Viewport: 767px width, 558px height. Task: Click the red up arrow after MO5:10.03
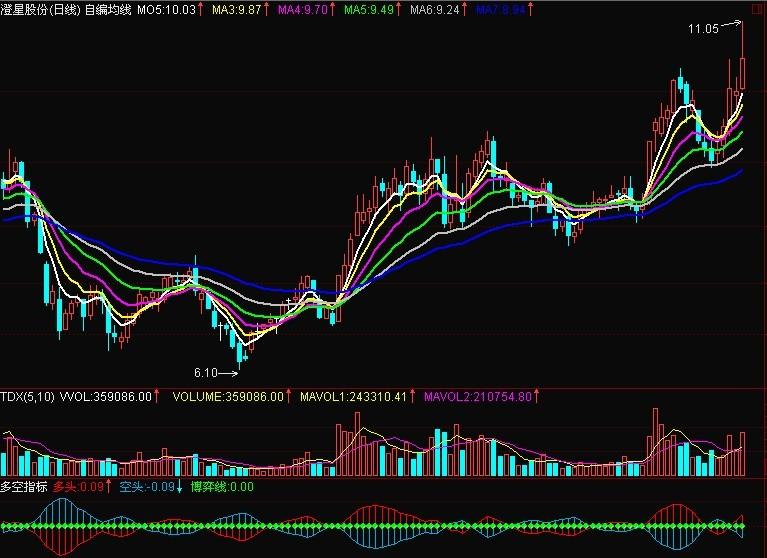click(x=201, y=9)
